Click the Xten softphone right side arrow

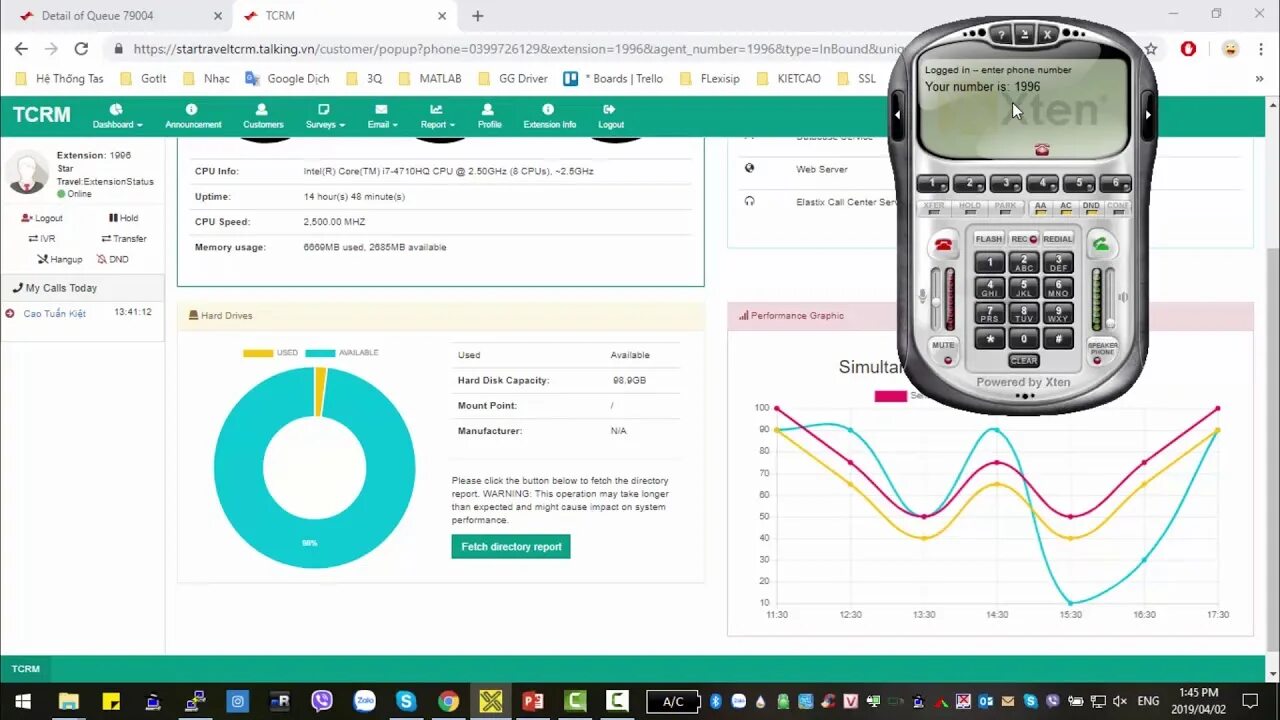[1148, 114]
